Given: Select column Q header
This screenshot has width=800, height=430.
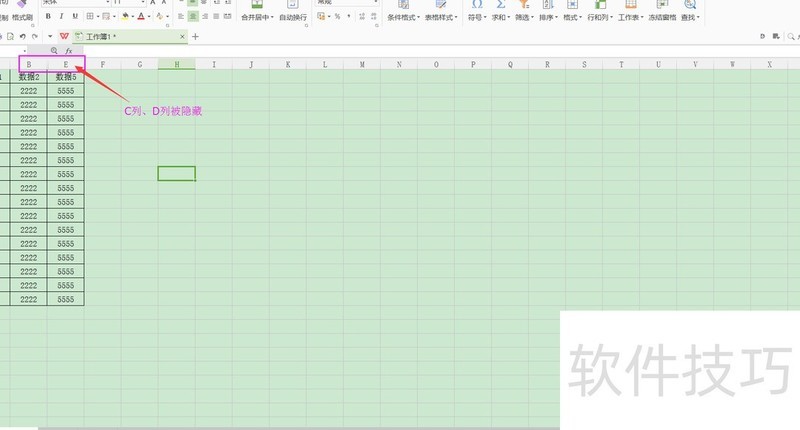Looking at the screenshot, I should [x=510, y=64].
